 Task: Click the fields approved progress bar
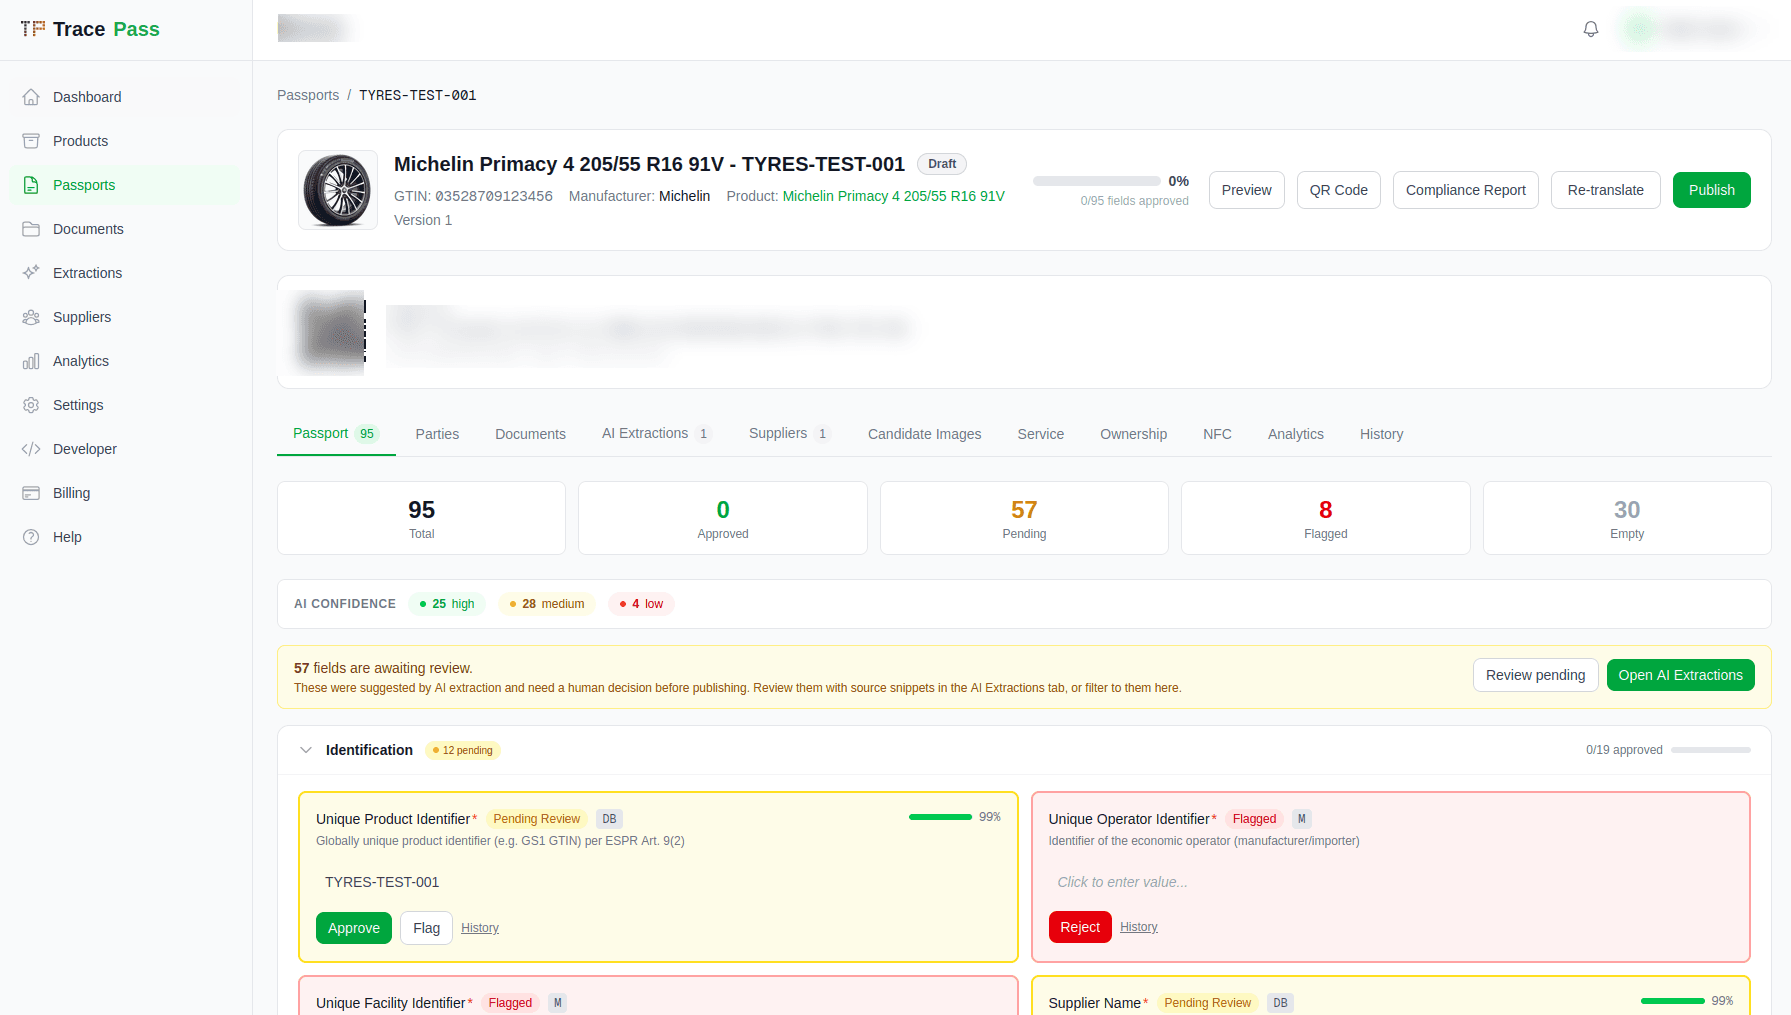point(1097,181)
